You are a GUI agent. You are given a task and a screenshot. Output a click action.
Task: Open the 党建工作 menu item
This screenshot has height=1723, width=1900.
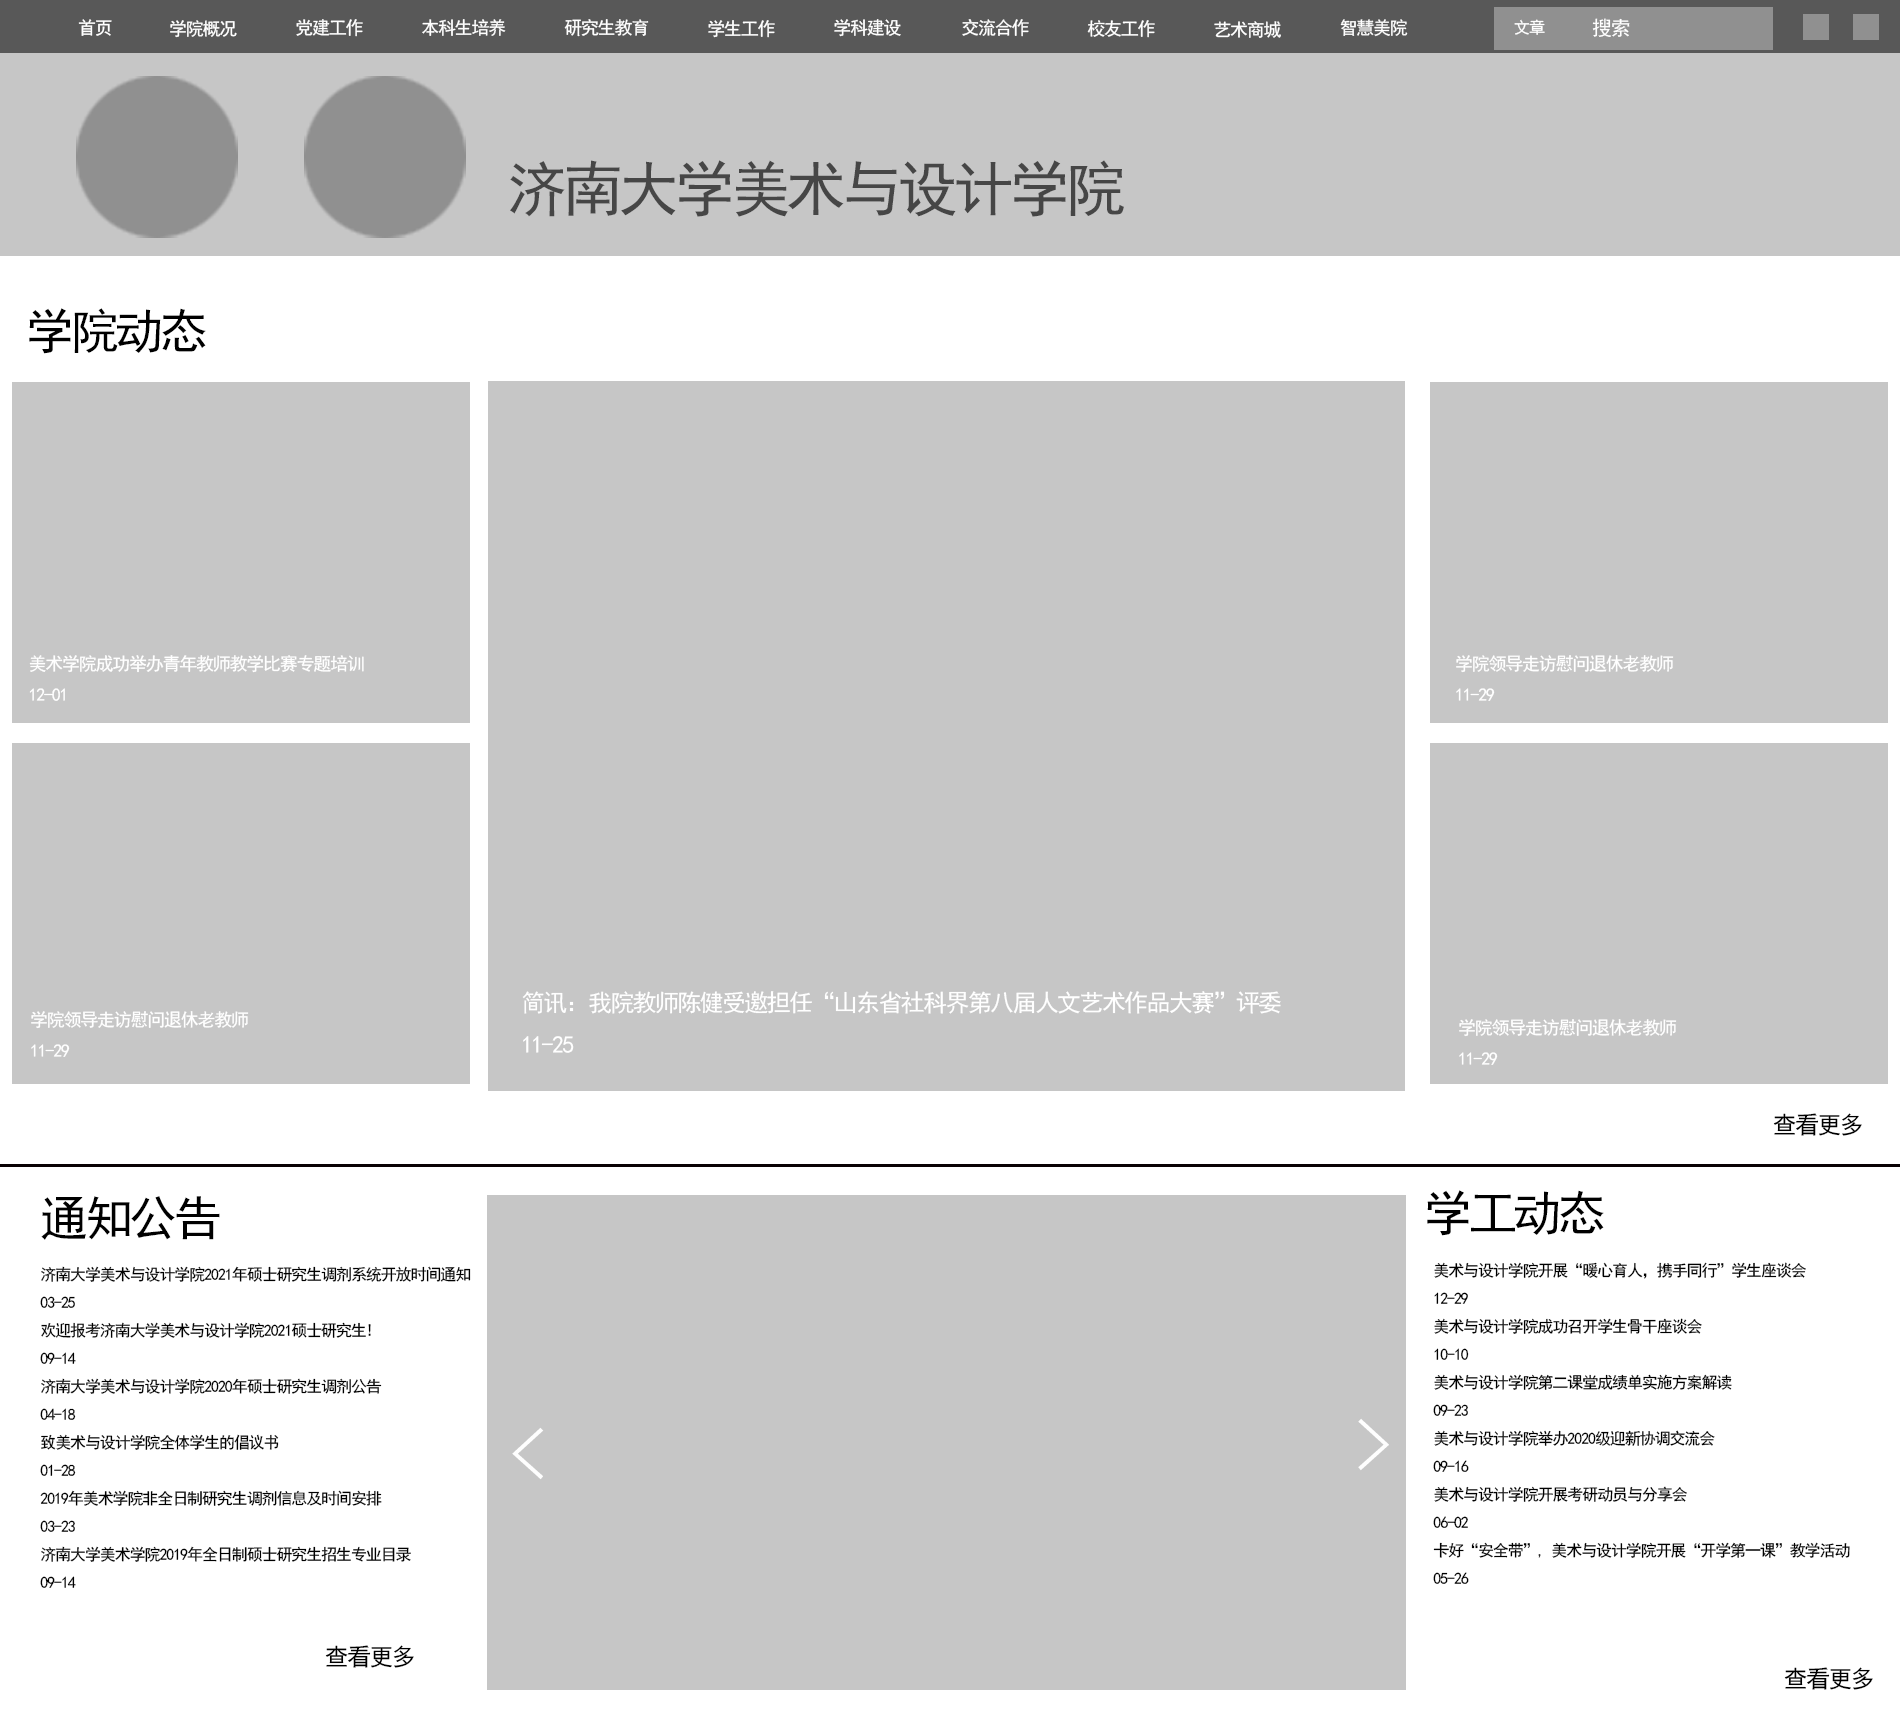click(x=329, y=28)
